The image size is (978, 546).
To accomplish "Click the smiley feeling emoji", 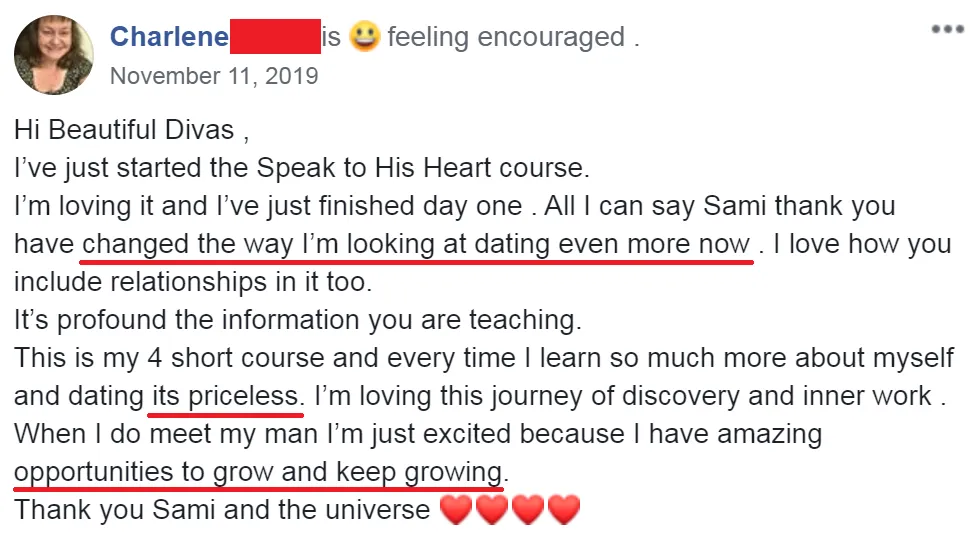I will click(364, 36).
